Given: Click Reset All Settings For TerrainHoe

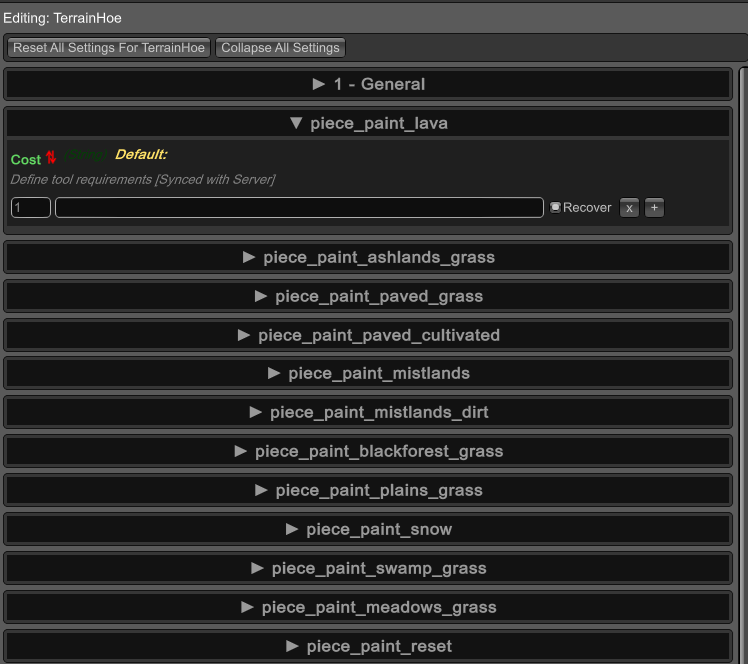Looking at the screenshot, I should click(109, 48).
